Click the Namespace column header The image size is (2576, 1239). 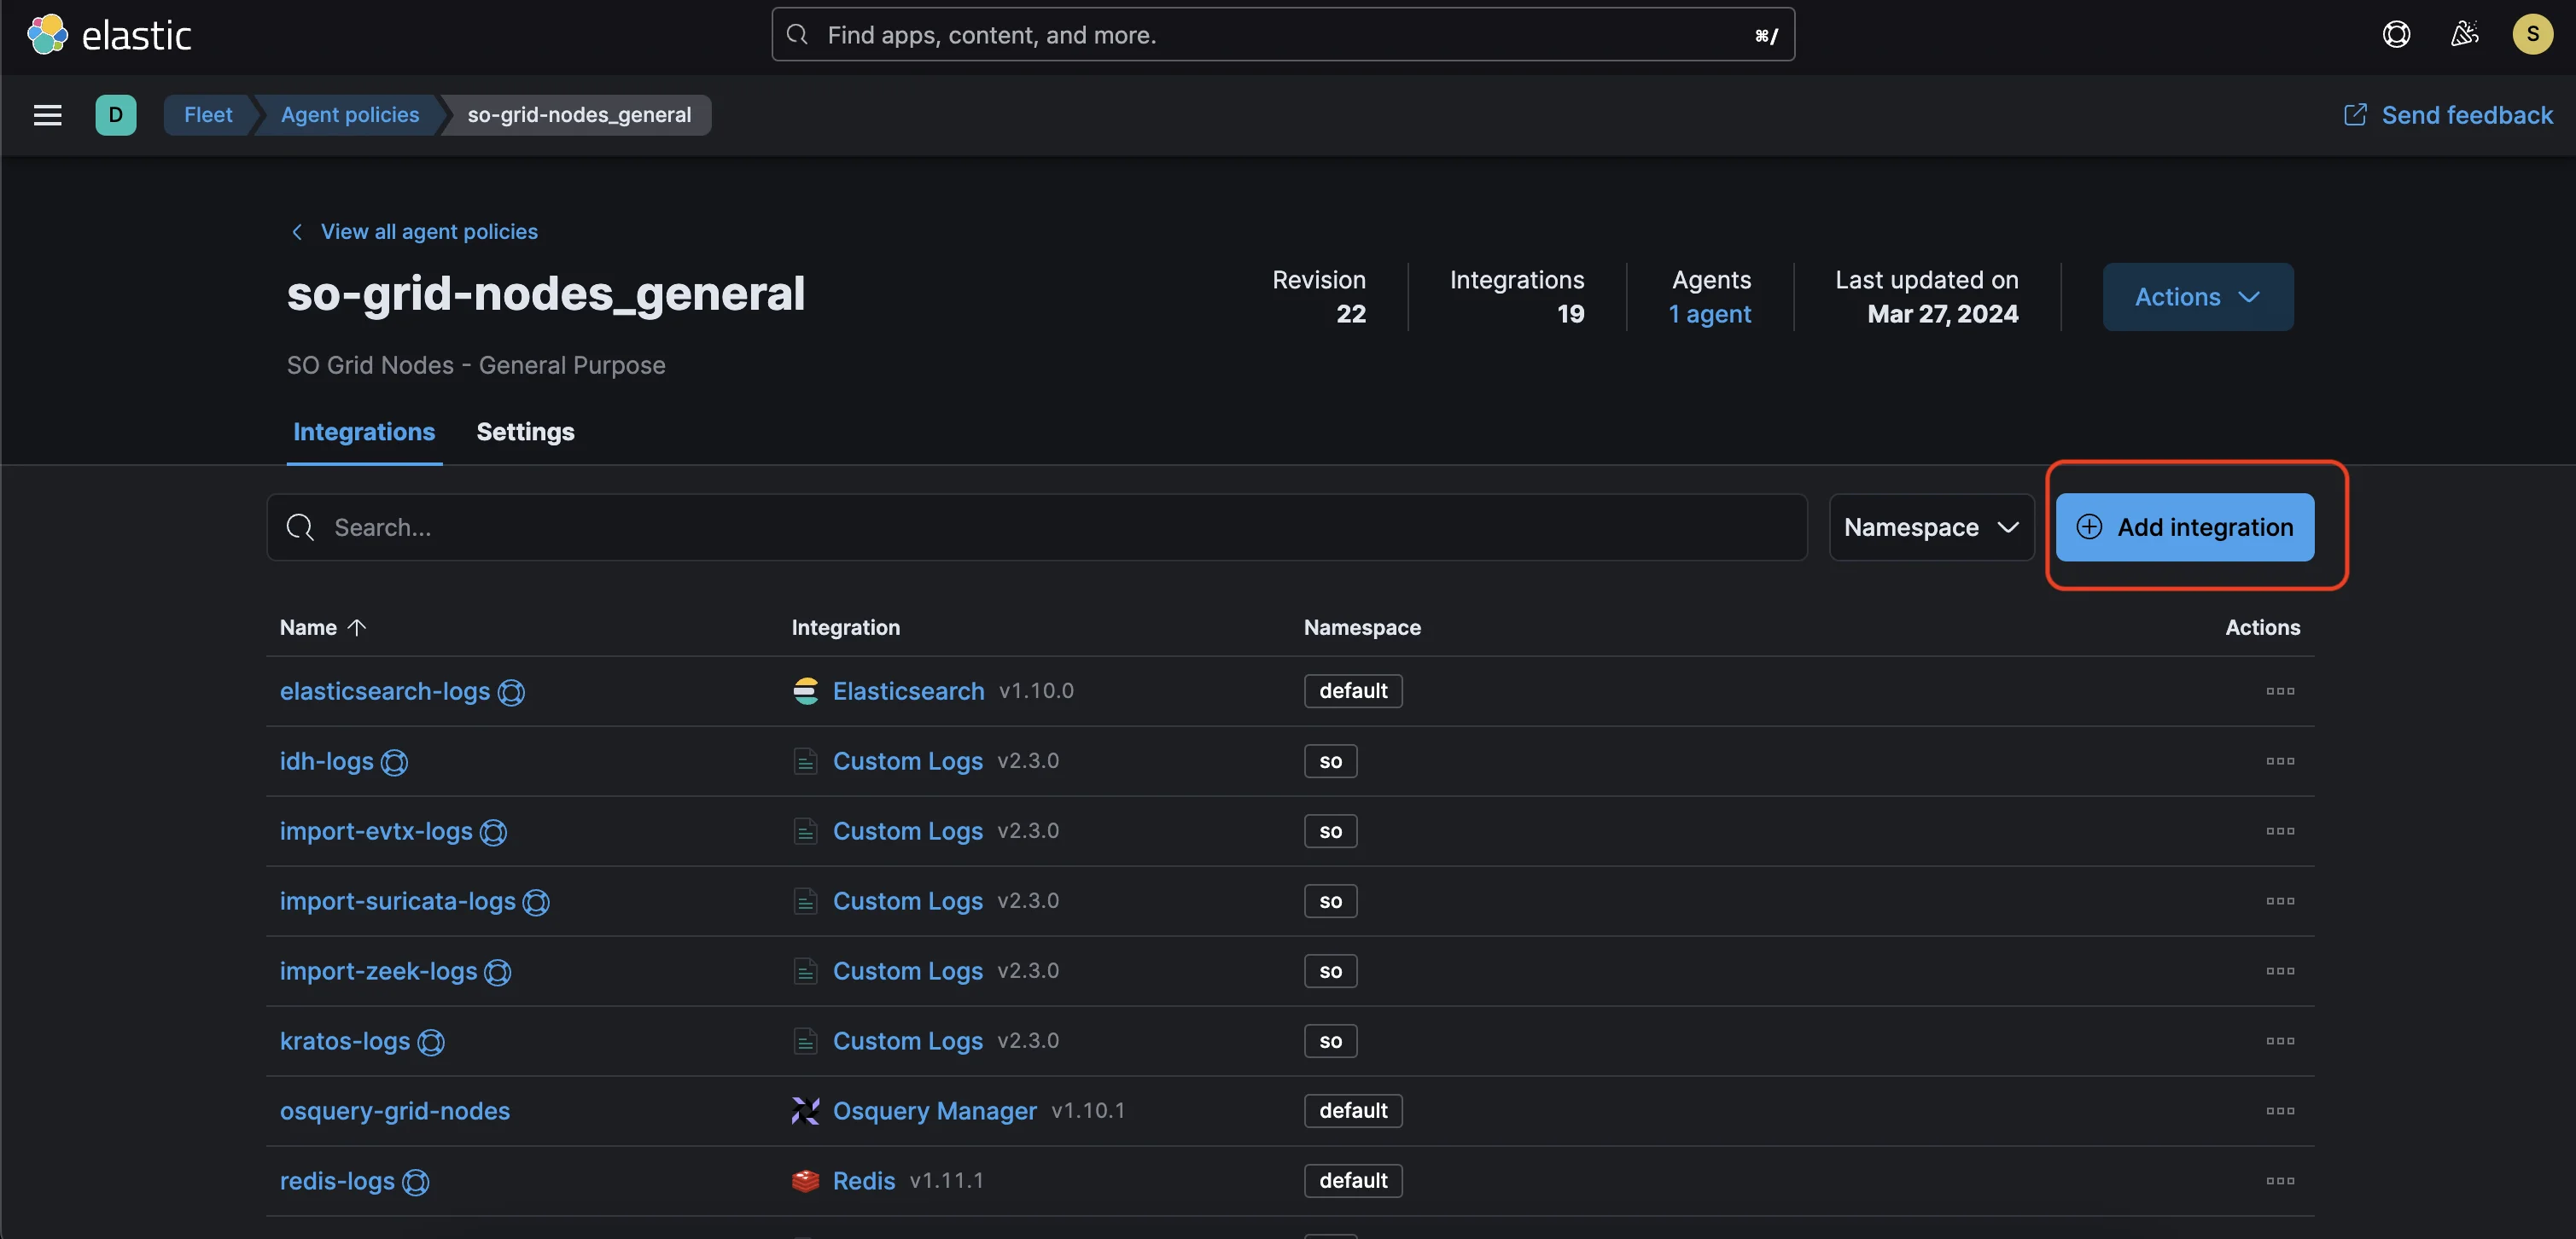[1362, 627]
